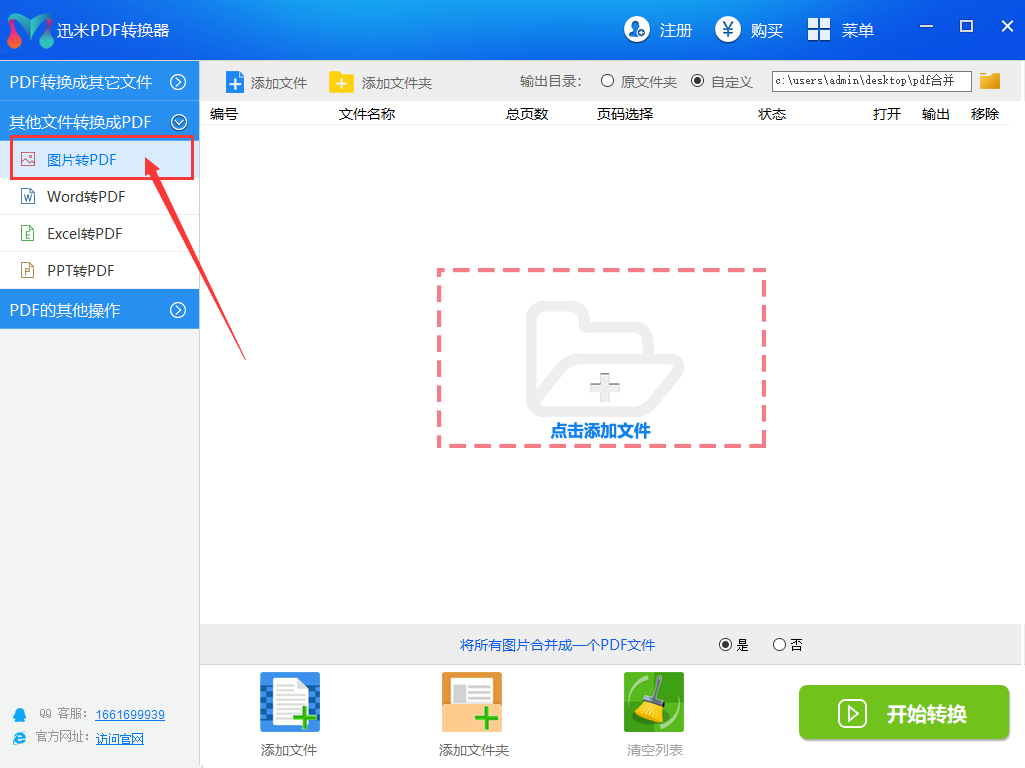Select Word转PDF in the sidebar
Image resolution: width=1025 pixels, height=768 pixels.
coord(86,197)
